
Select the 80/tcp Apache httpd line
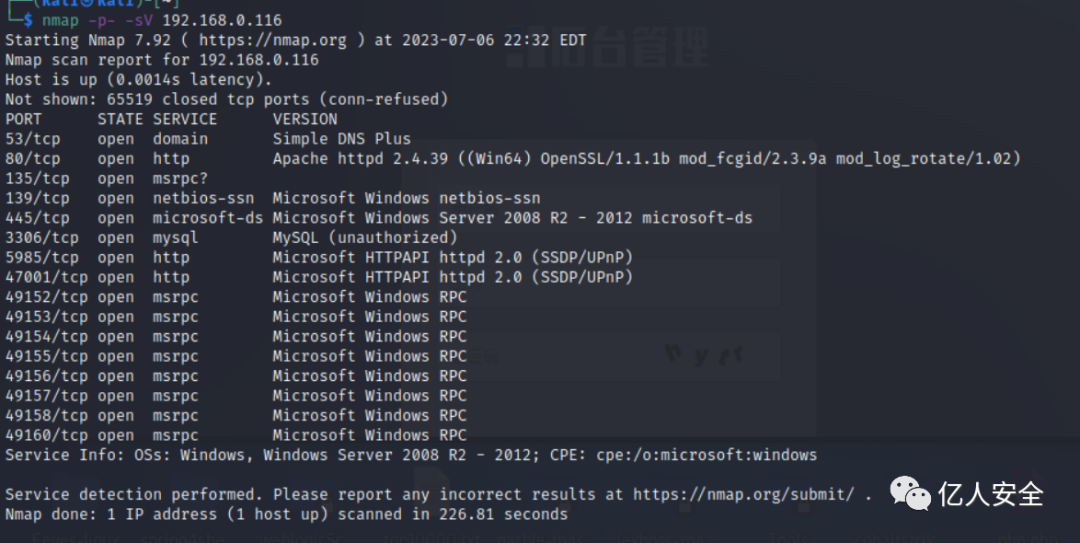[513, 159]
